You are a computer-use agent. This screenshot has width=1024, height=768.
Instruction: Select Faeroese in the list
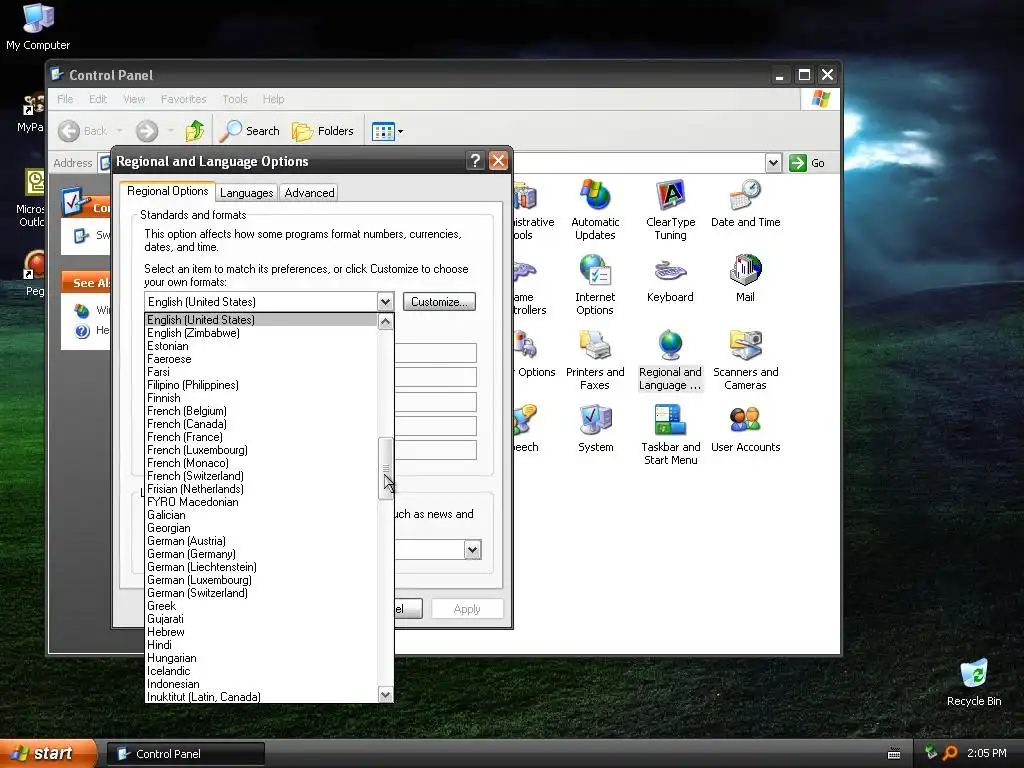(x=261, y=359)
